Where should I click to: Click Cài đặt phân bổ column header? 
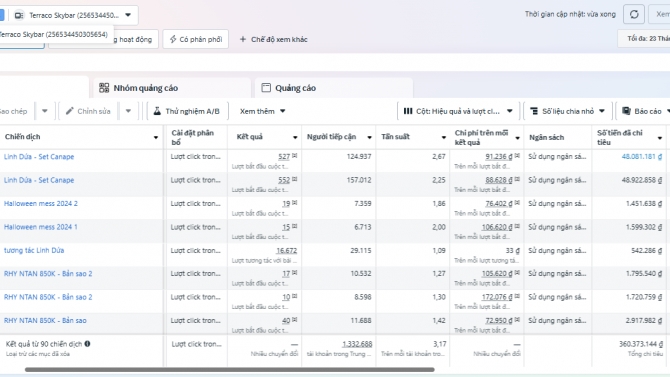pyautogui.click(x=192, y=137)
